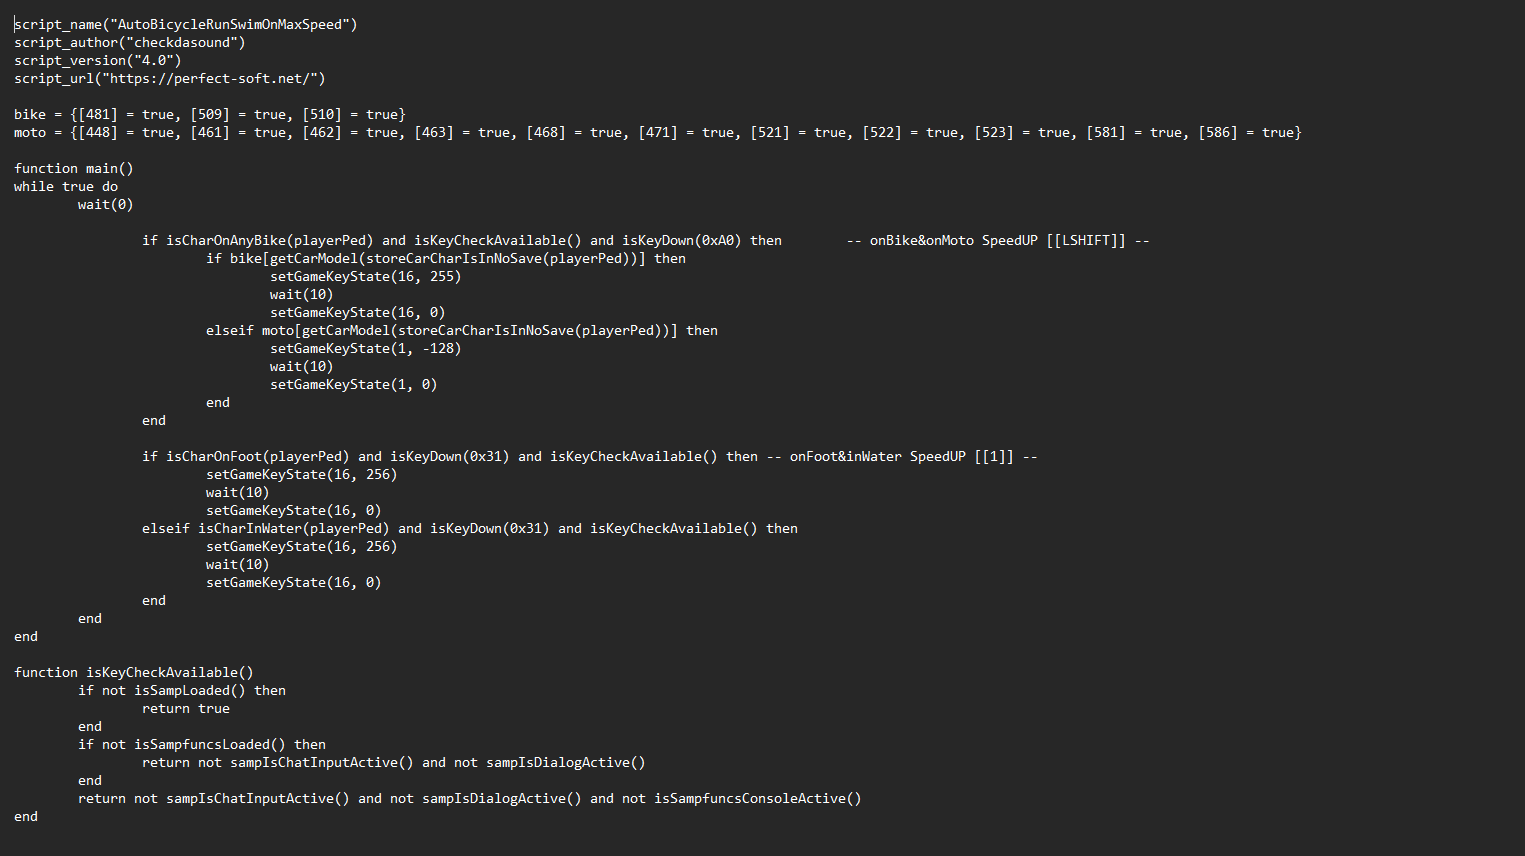Click the "while true do" statement
This screenshot has height=856, width=1525.
66,186
